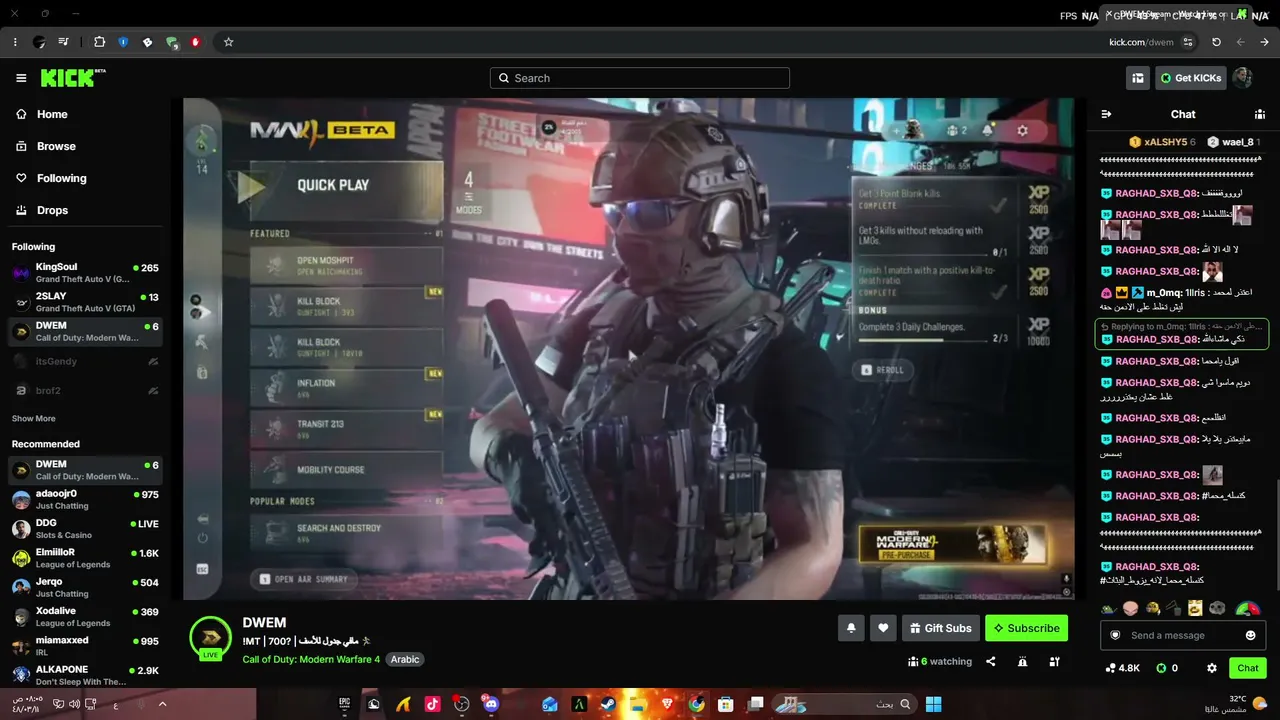Open Epic Games Launcher from the taskbar
Screen dimensions: 1280x720
coord(344,704)
